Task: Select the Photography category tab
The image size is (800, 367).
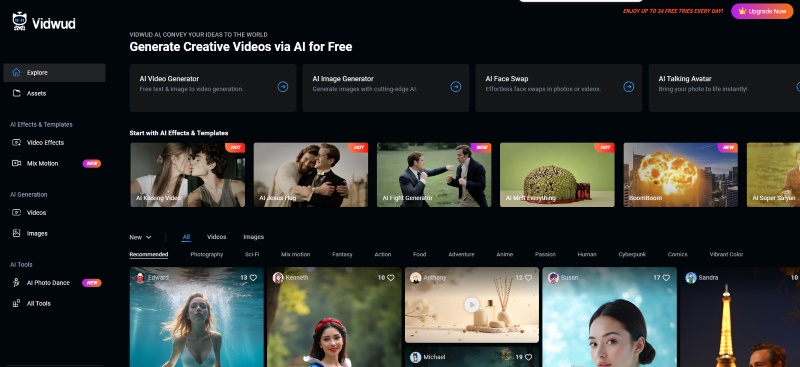Action: coord(207,254)
